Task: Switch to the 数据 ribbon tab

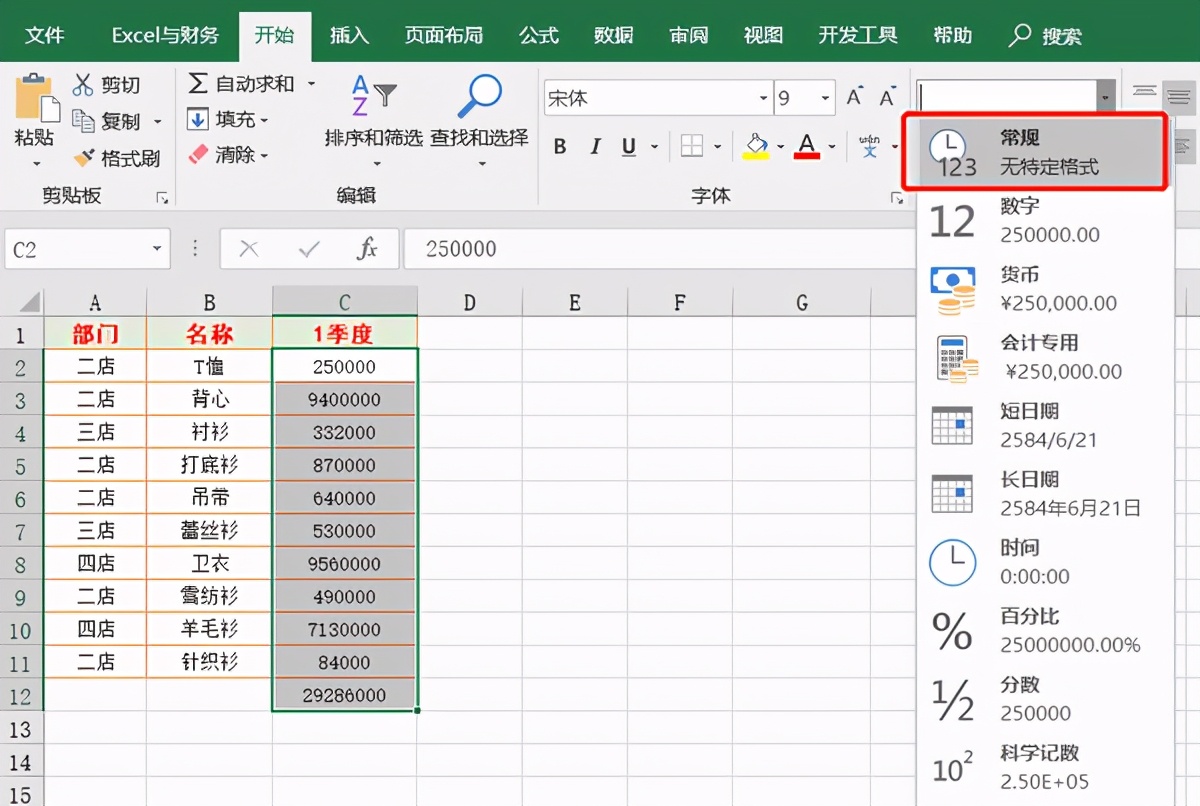Action: pos(612,36)
